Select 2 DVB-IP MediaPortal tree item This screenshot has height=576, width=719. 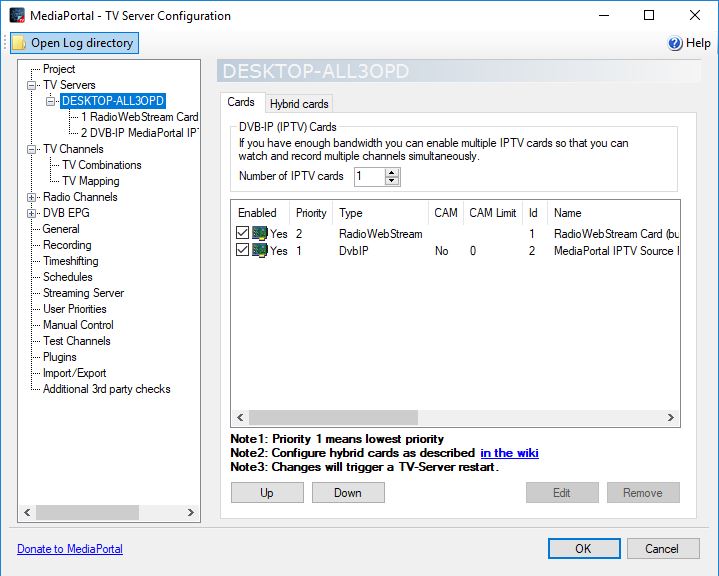[x=139, y=133]
